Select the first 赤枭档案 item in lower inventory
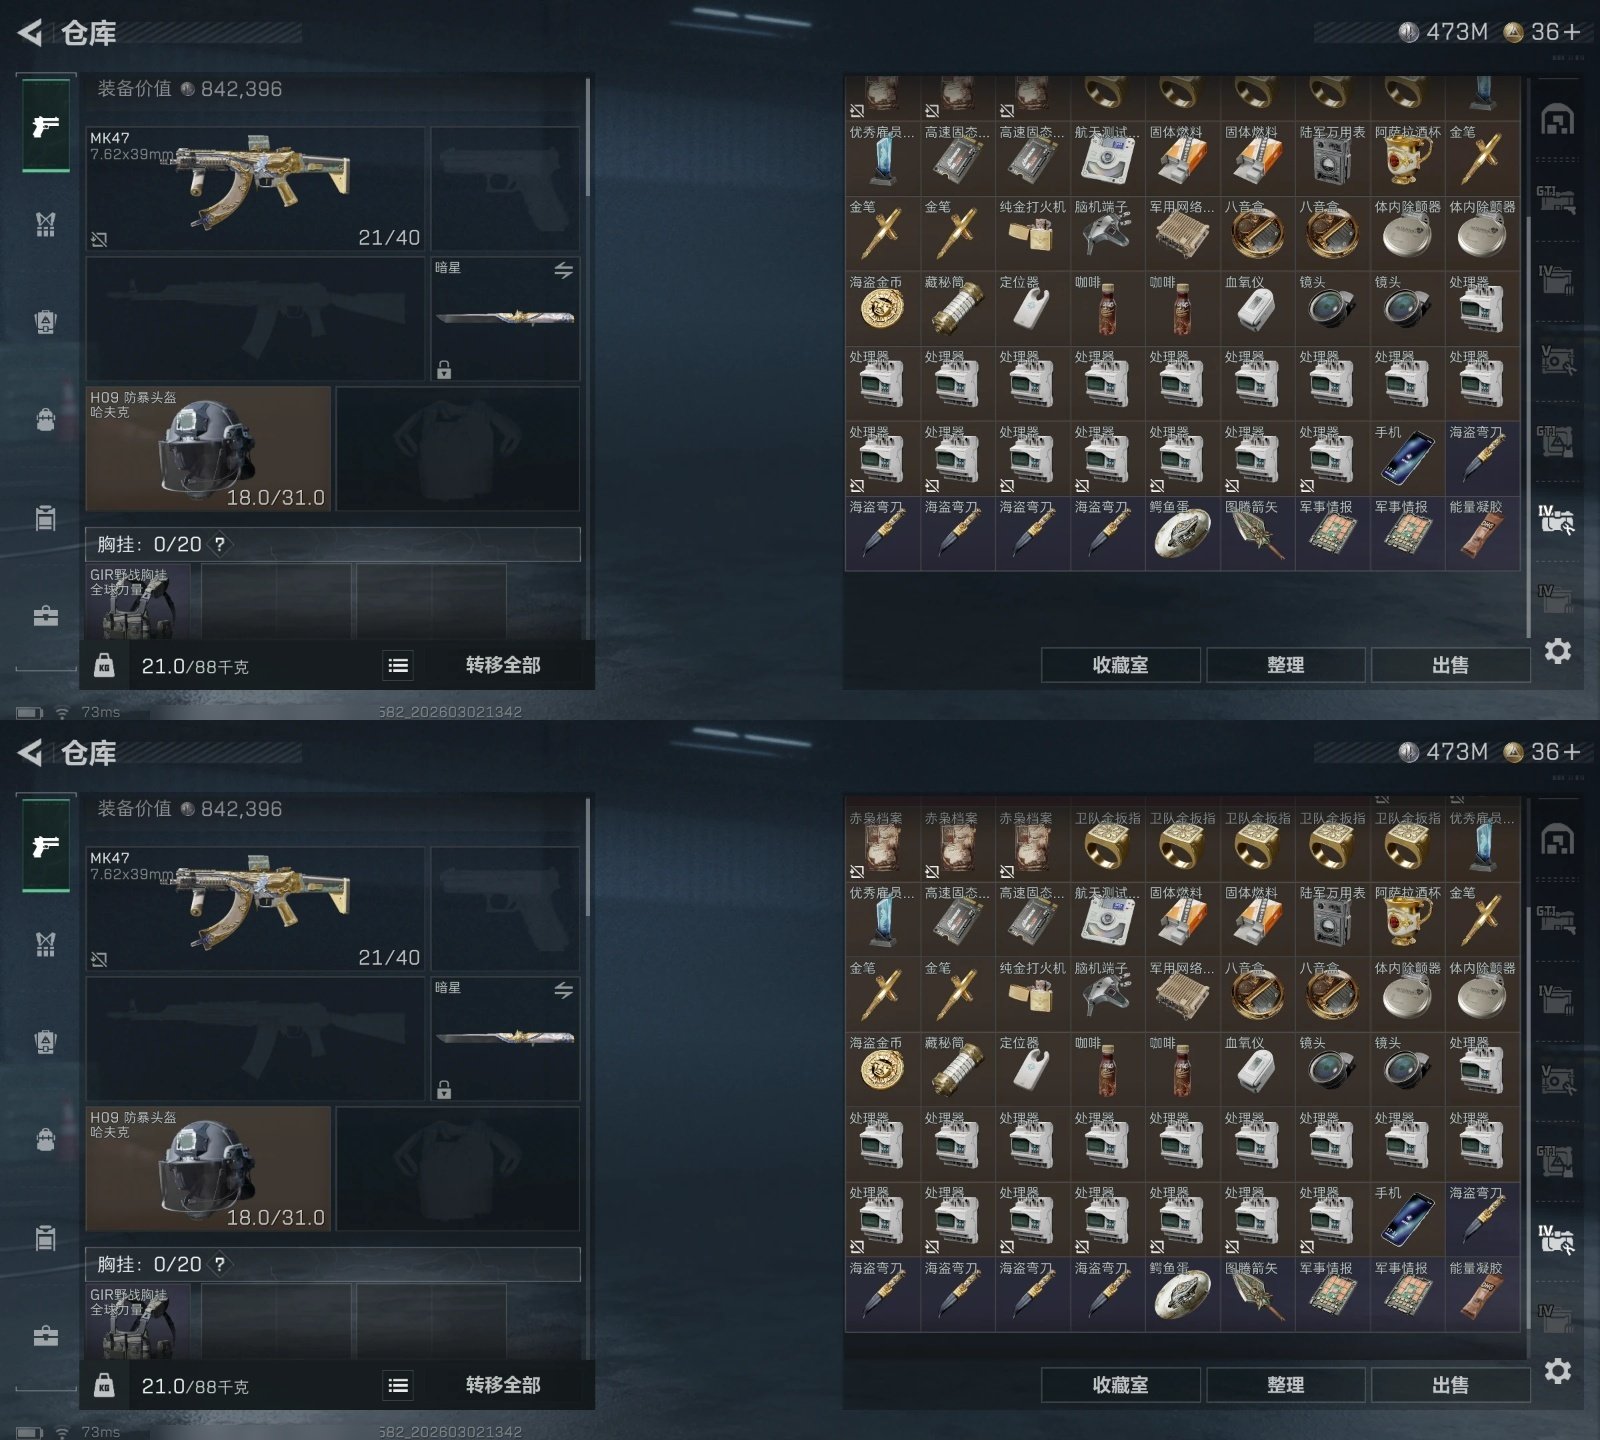The image size is (1600, 1440). [x=882, y=844]
